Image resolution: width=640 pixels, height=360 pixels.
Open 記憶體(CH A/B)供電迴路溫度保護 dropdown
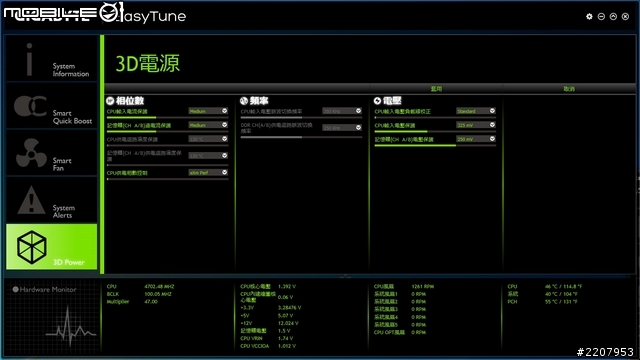pyautogui.click(x=208, y=156)
